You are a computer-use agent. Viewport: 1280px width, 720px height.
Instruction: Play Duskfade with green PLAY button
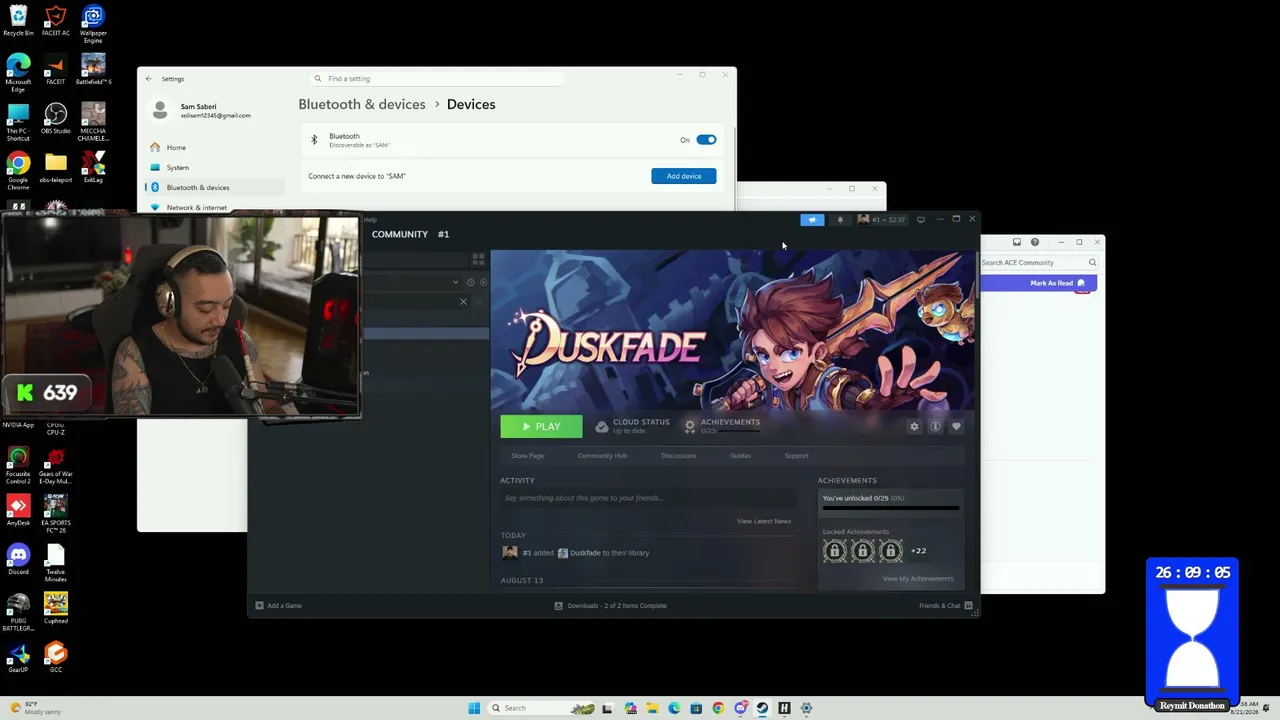[x=541, y=427]
